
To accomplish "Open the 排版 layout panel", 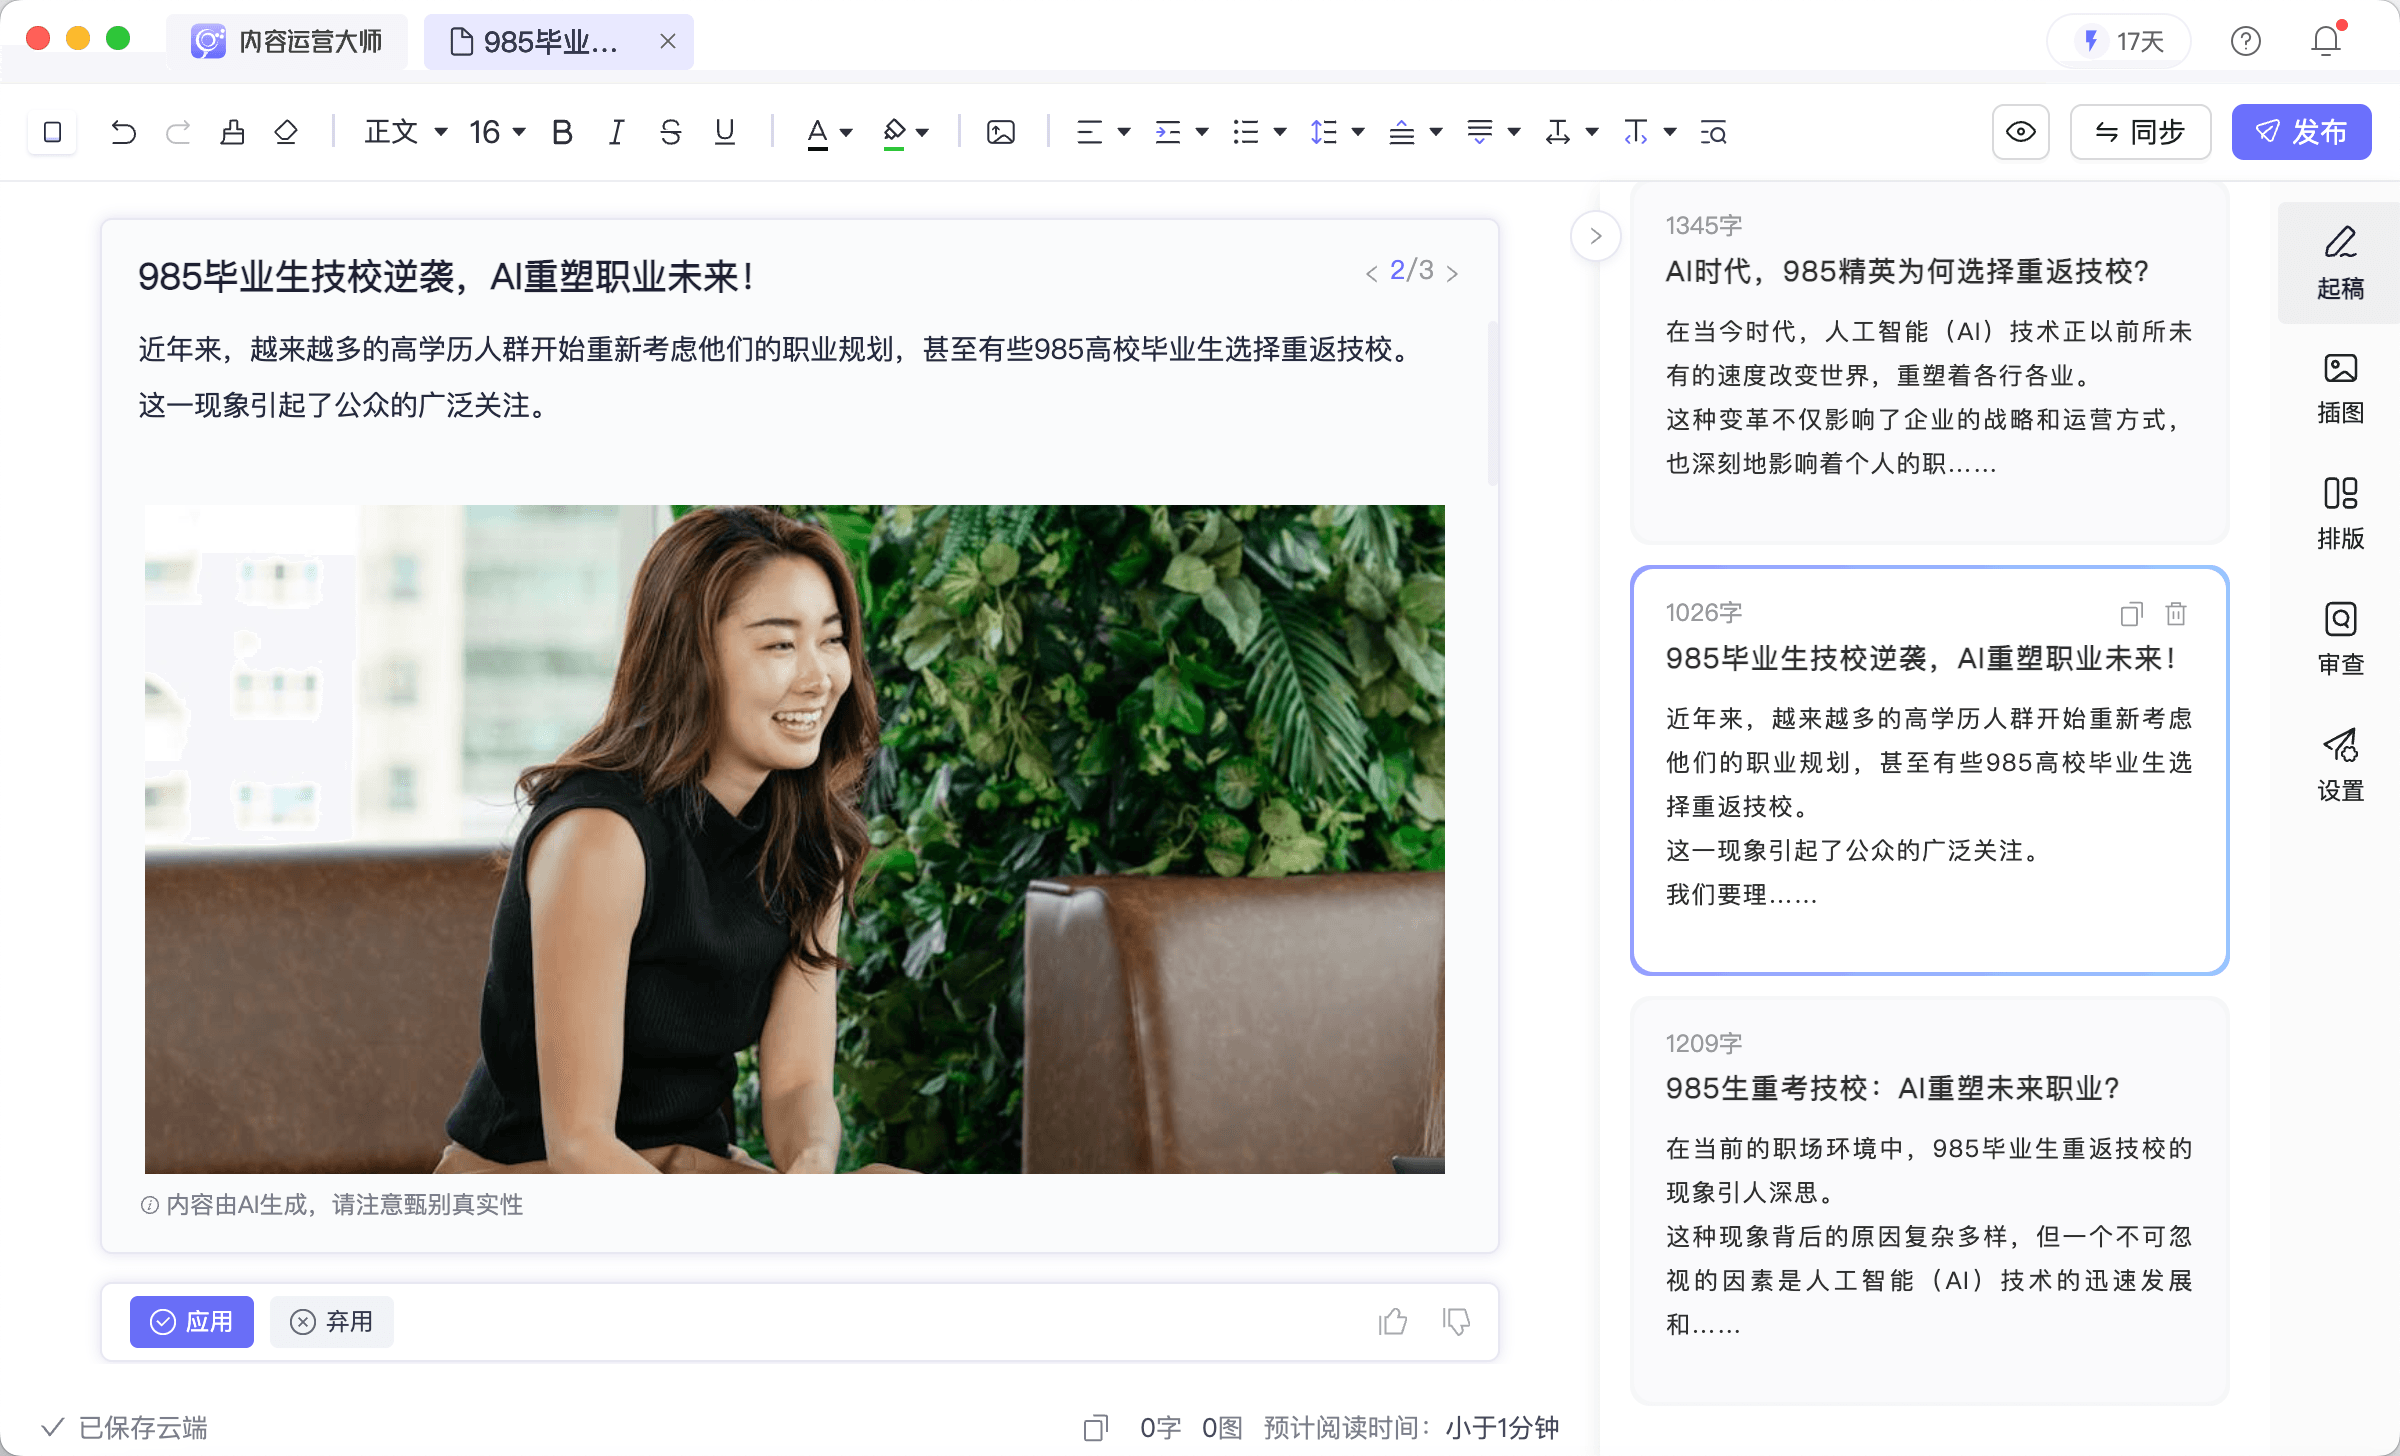I will [2339, 514].
